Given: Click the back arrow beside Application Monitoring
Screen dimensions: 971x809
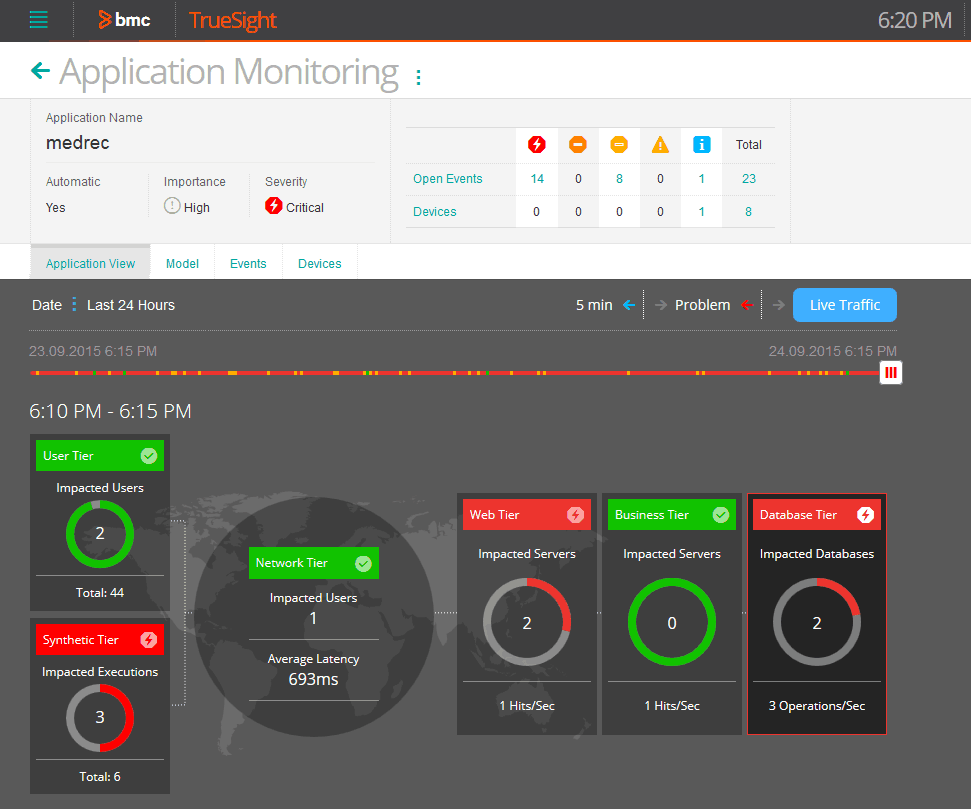Looking at the screenshot, I should 40,71.
